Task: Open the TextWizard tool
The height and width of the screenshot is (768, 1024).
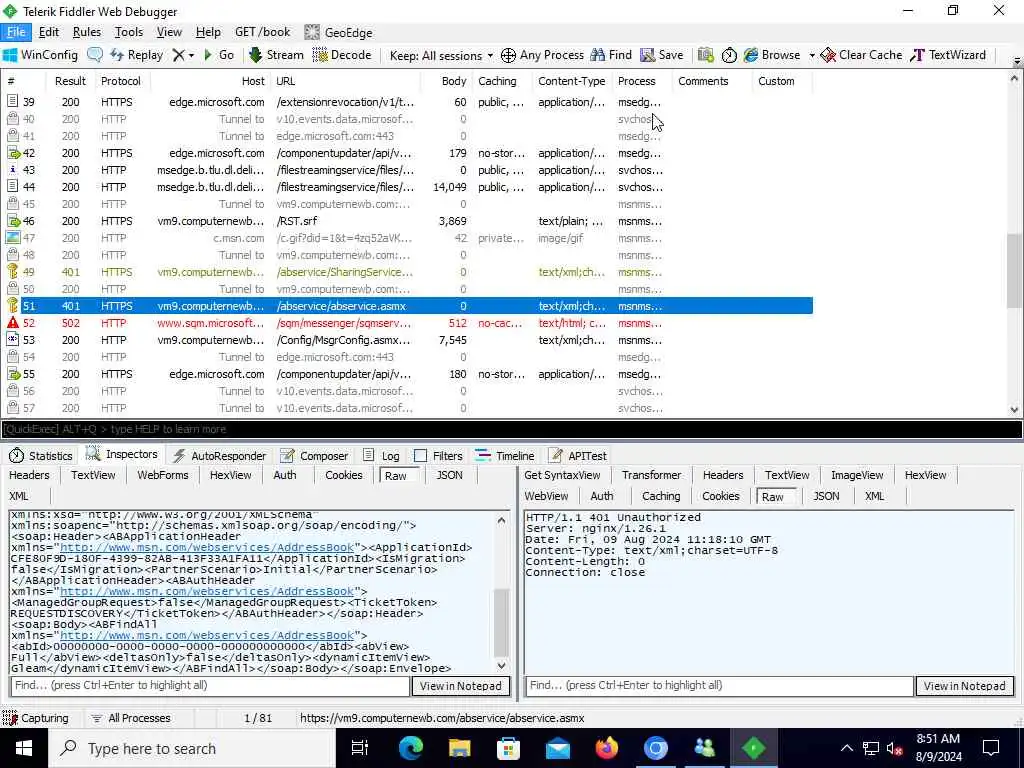Action: pos(948,55)
